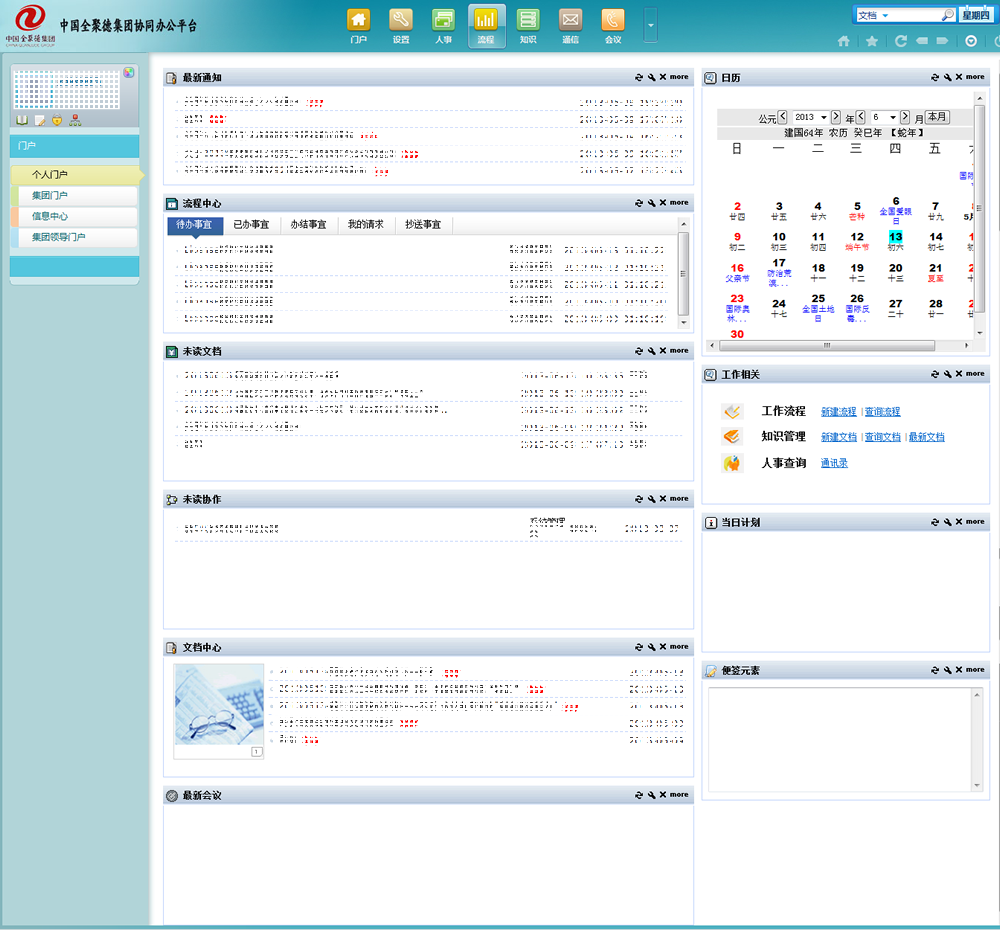Click the open book icon in sidebar
Image resolution: width=1000 pixels, height=930 pixels.
point(22,120)
